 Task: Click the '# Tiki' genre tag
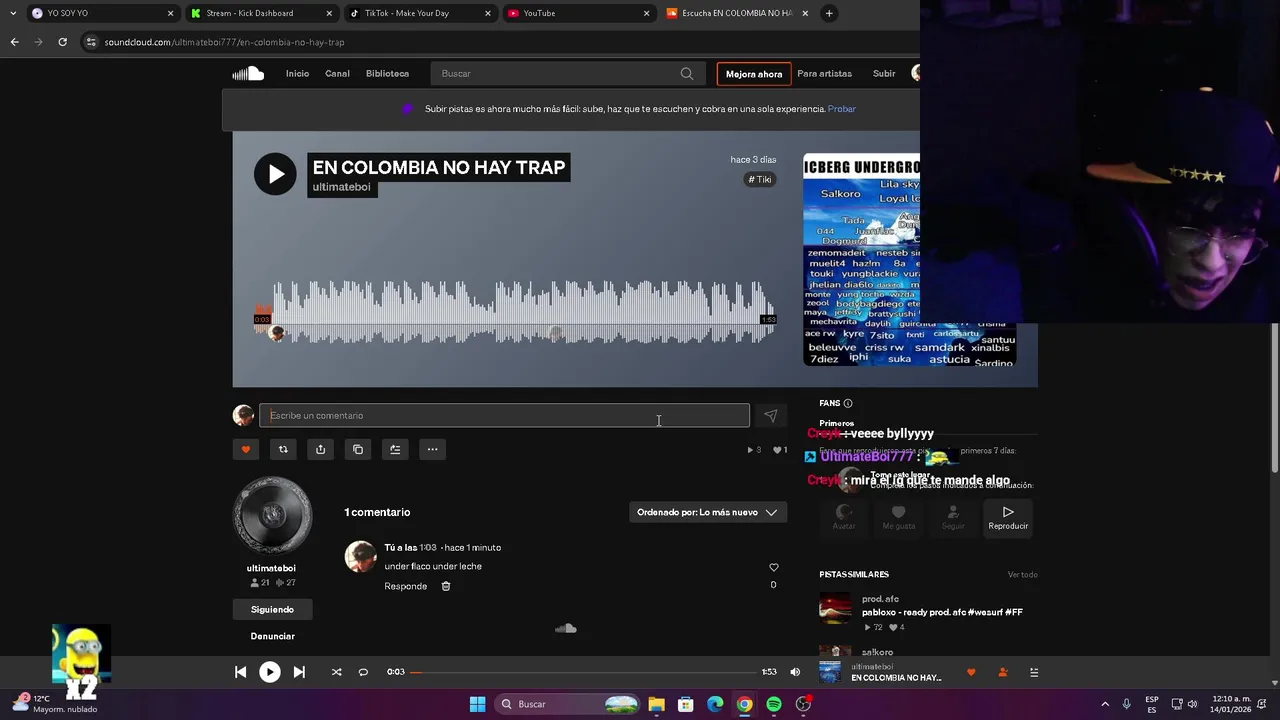[760, 180]
